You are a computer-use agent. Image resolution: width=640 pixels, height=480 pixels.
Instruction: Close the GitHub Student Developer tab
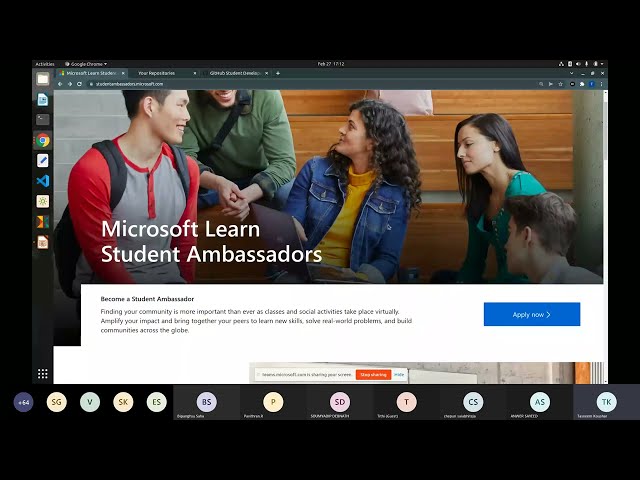click(x=267, y=73)
